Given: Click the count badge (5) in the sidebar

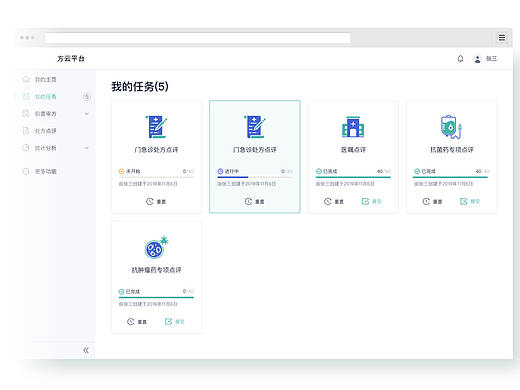Looking at the screenshot, I should point(86,97).
